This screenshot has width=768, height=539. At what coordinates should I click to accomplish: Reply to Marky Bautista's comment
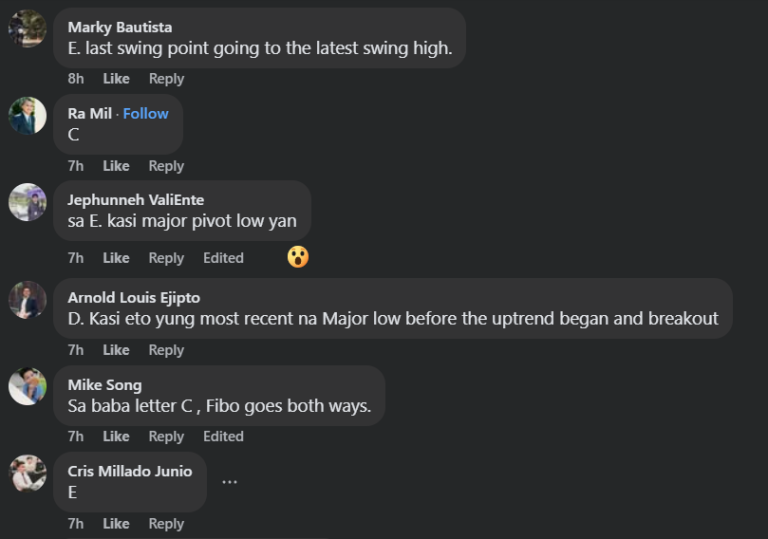(166, 79)
